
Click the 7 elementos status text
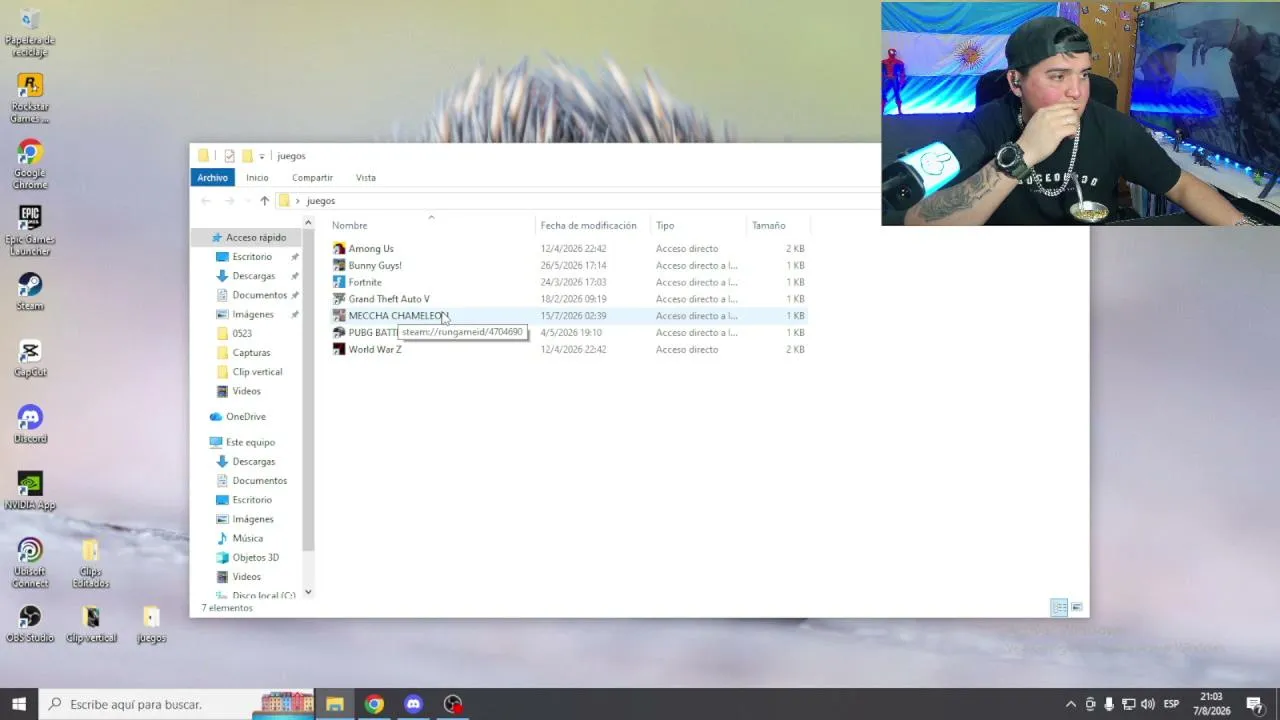(227, 608)
